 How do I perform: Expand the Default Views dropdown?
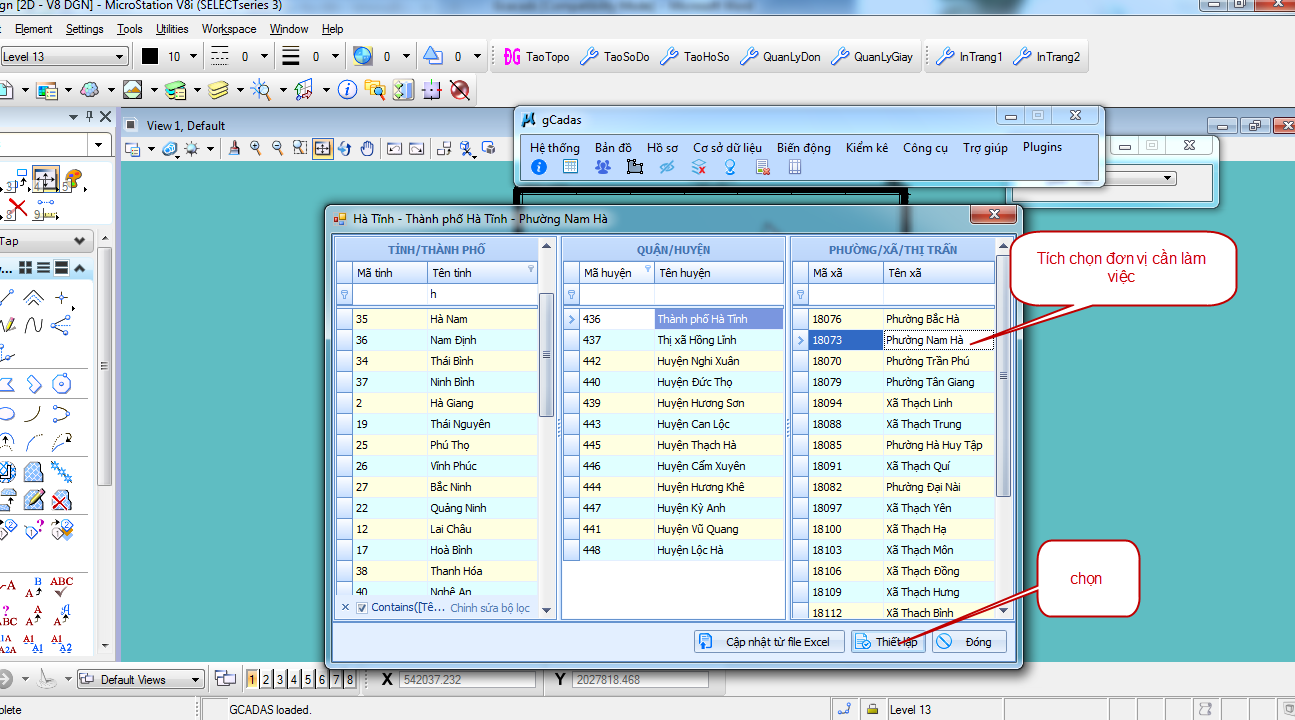(195, 680)
